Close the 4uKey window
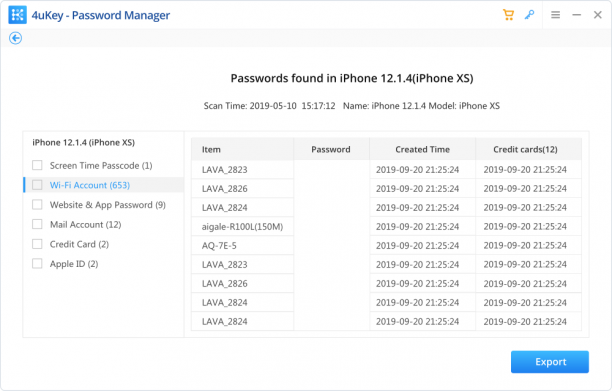 coord(598,15)
